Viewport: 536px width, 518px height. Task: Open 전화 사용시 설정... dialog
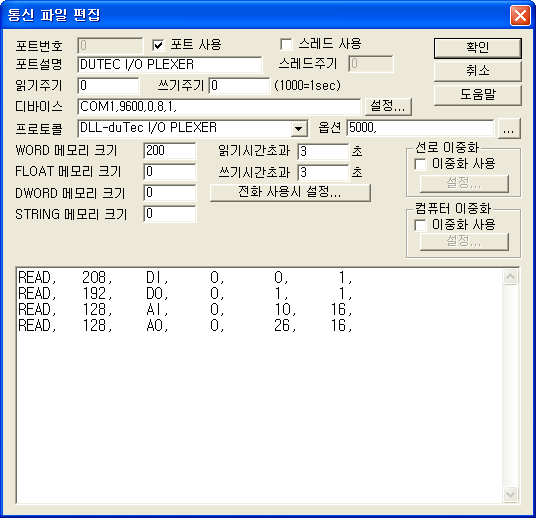(290, 192)
